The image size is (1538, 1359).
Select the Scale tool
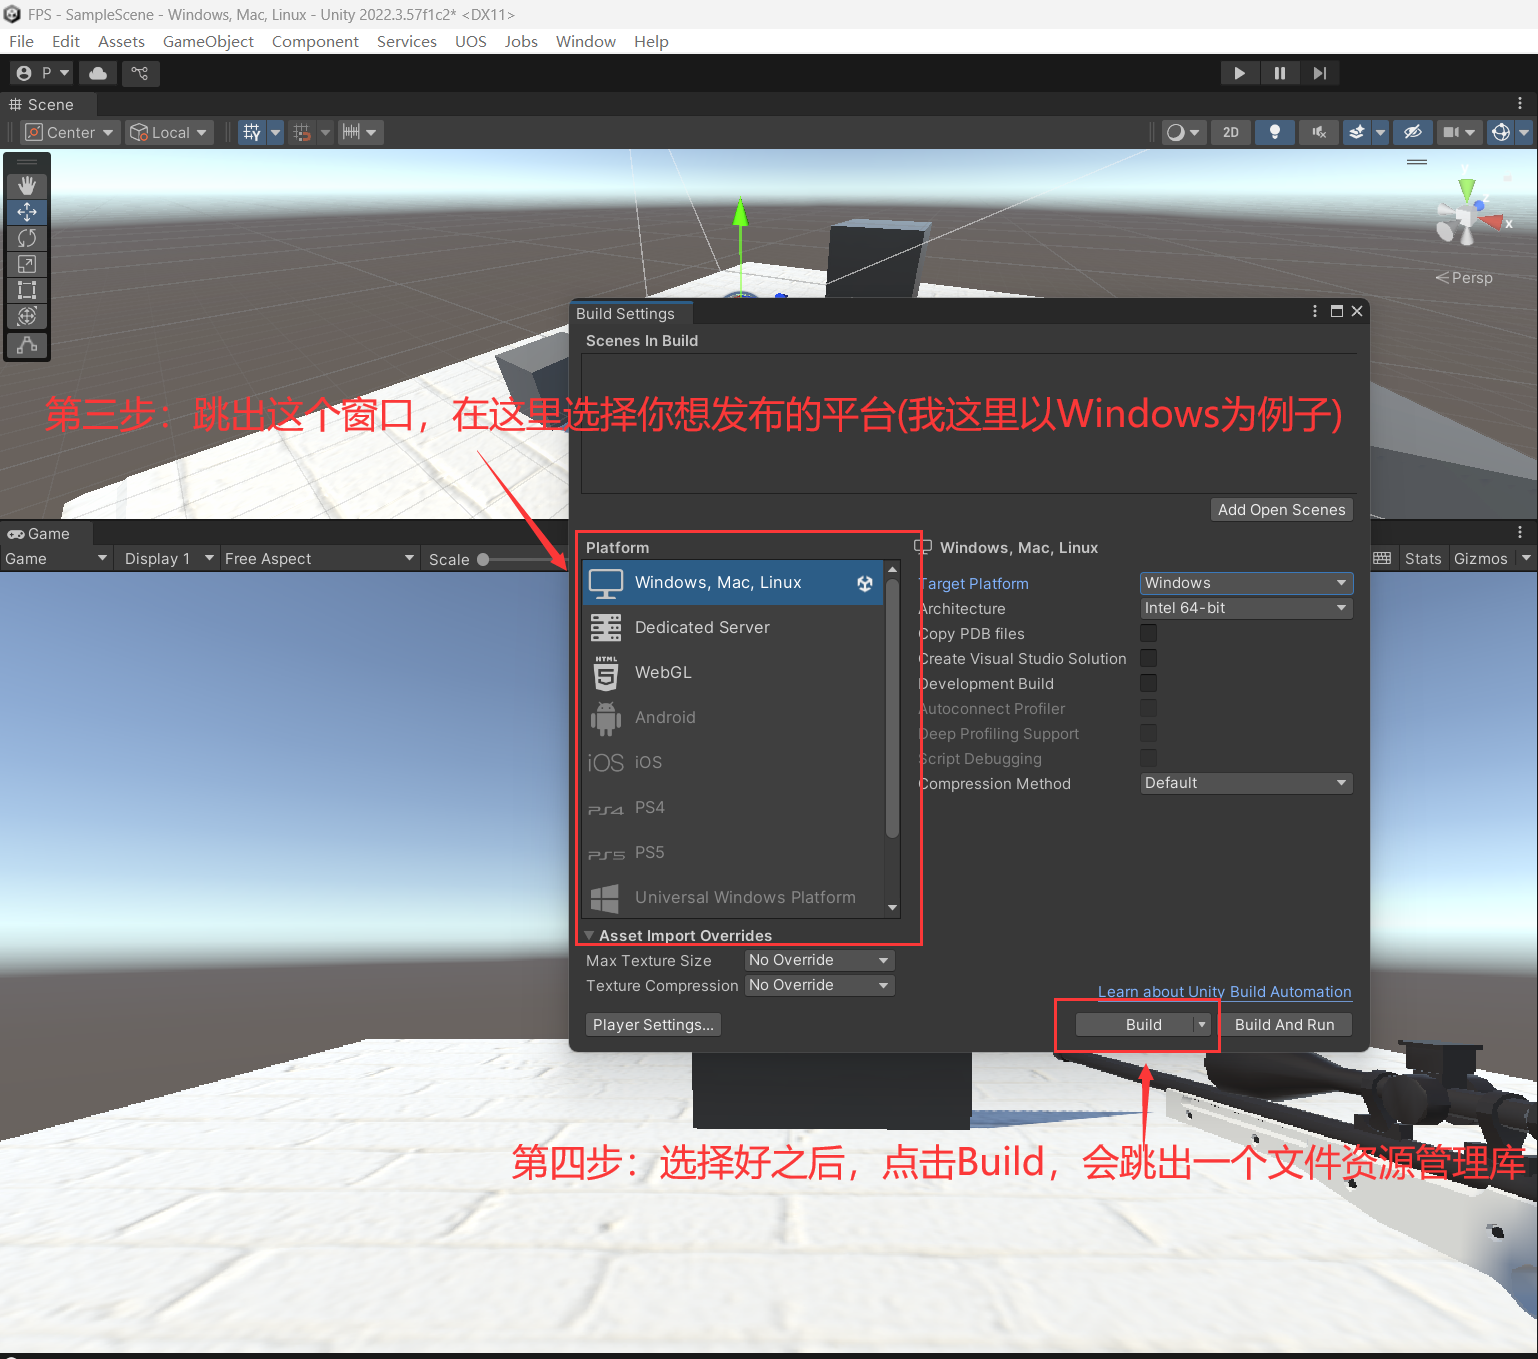(x=27, y=264)
